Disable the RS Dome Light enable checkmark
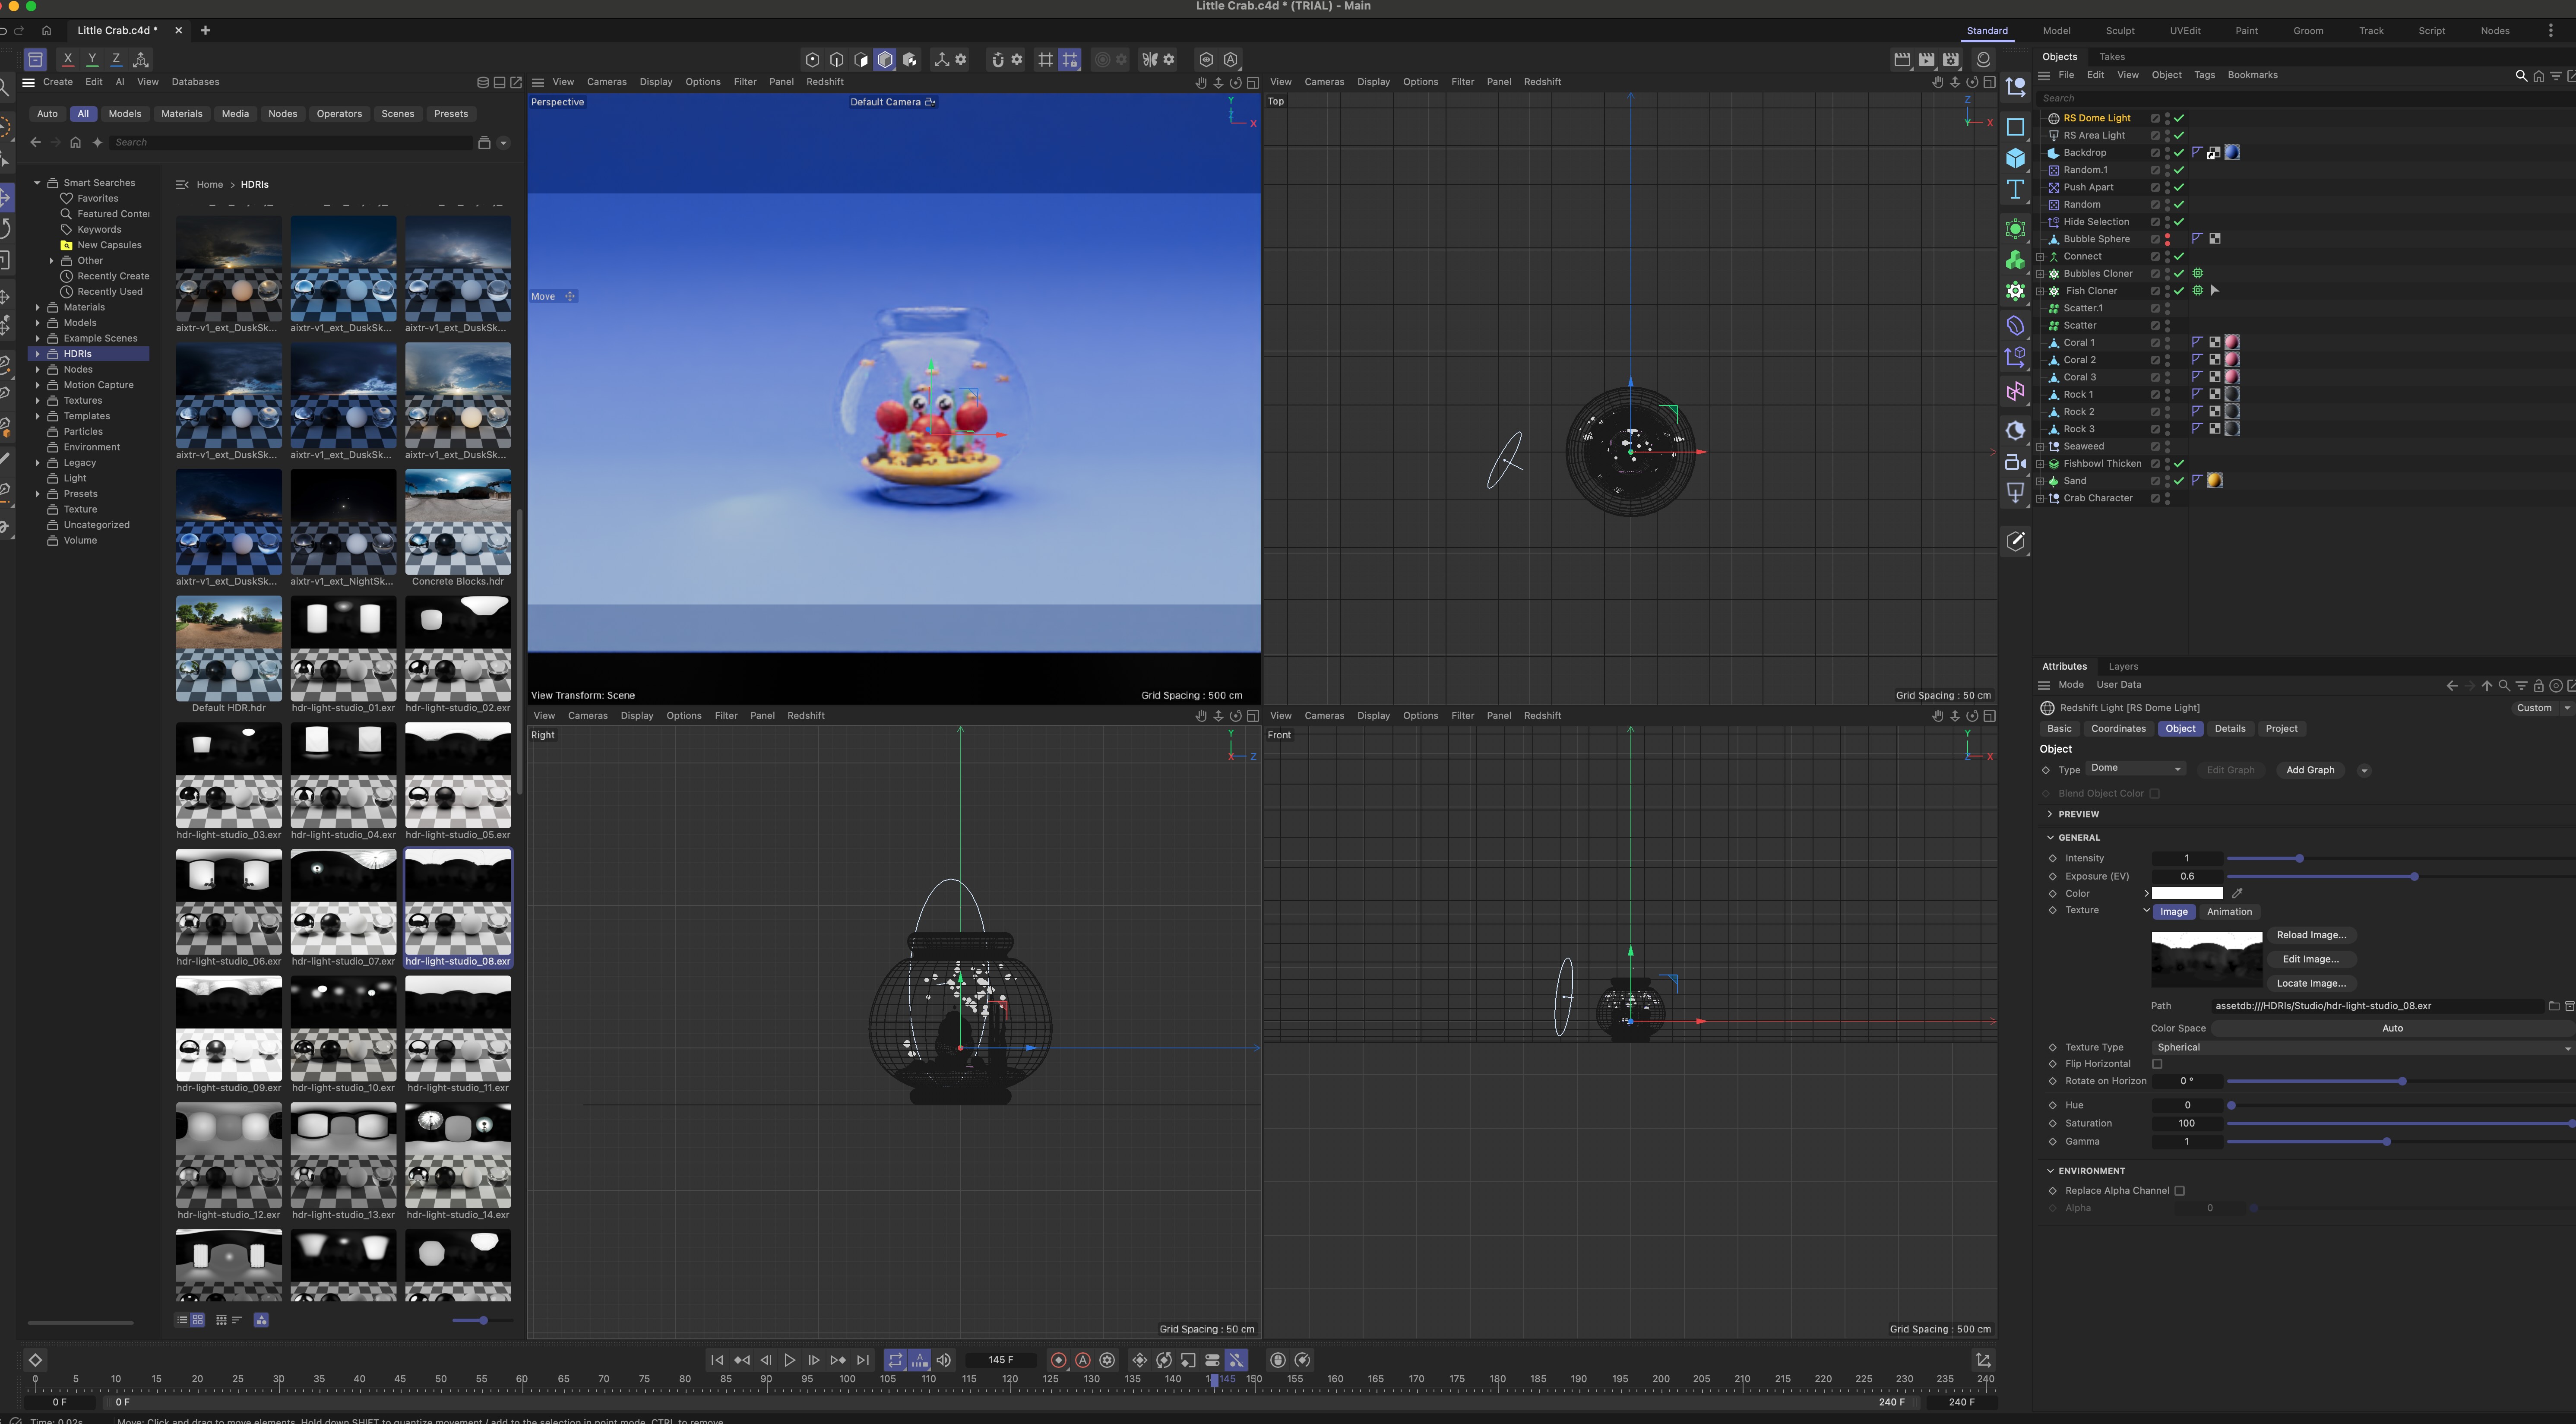 pos(2179,118)
